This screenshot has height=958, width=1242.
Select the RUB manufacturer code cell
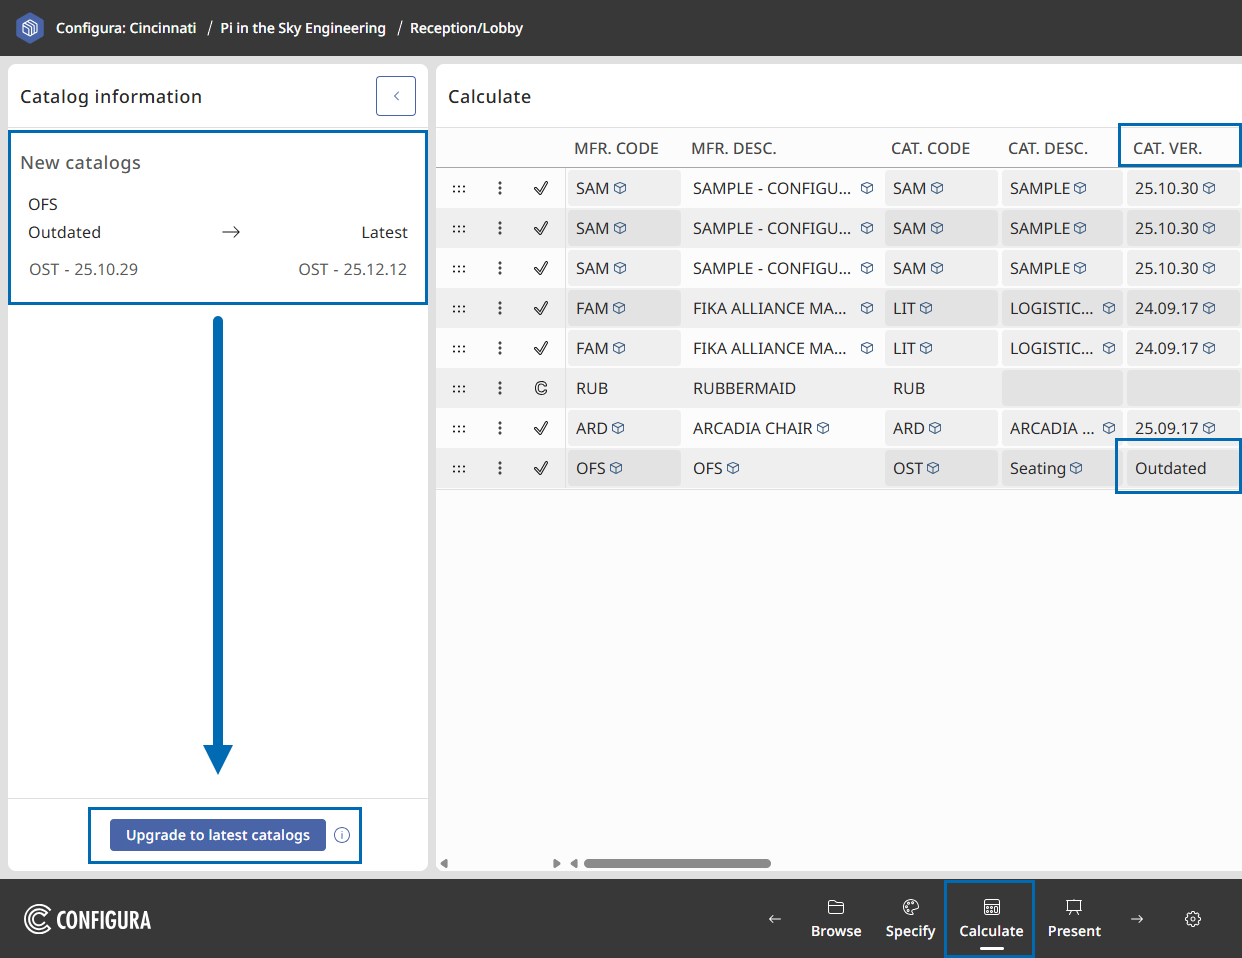624,388
